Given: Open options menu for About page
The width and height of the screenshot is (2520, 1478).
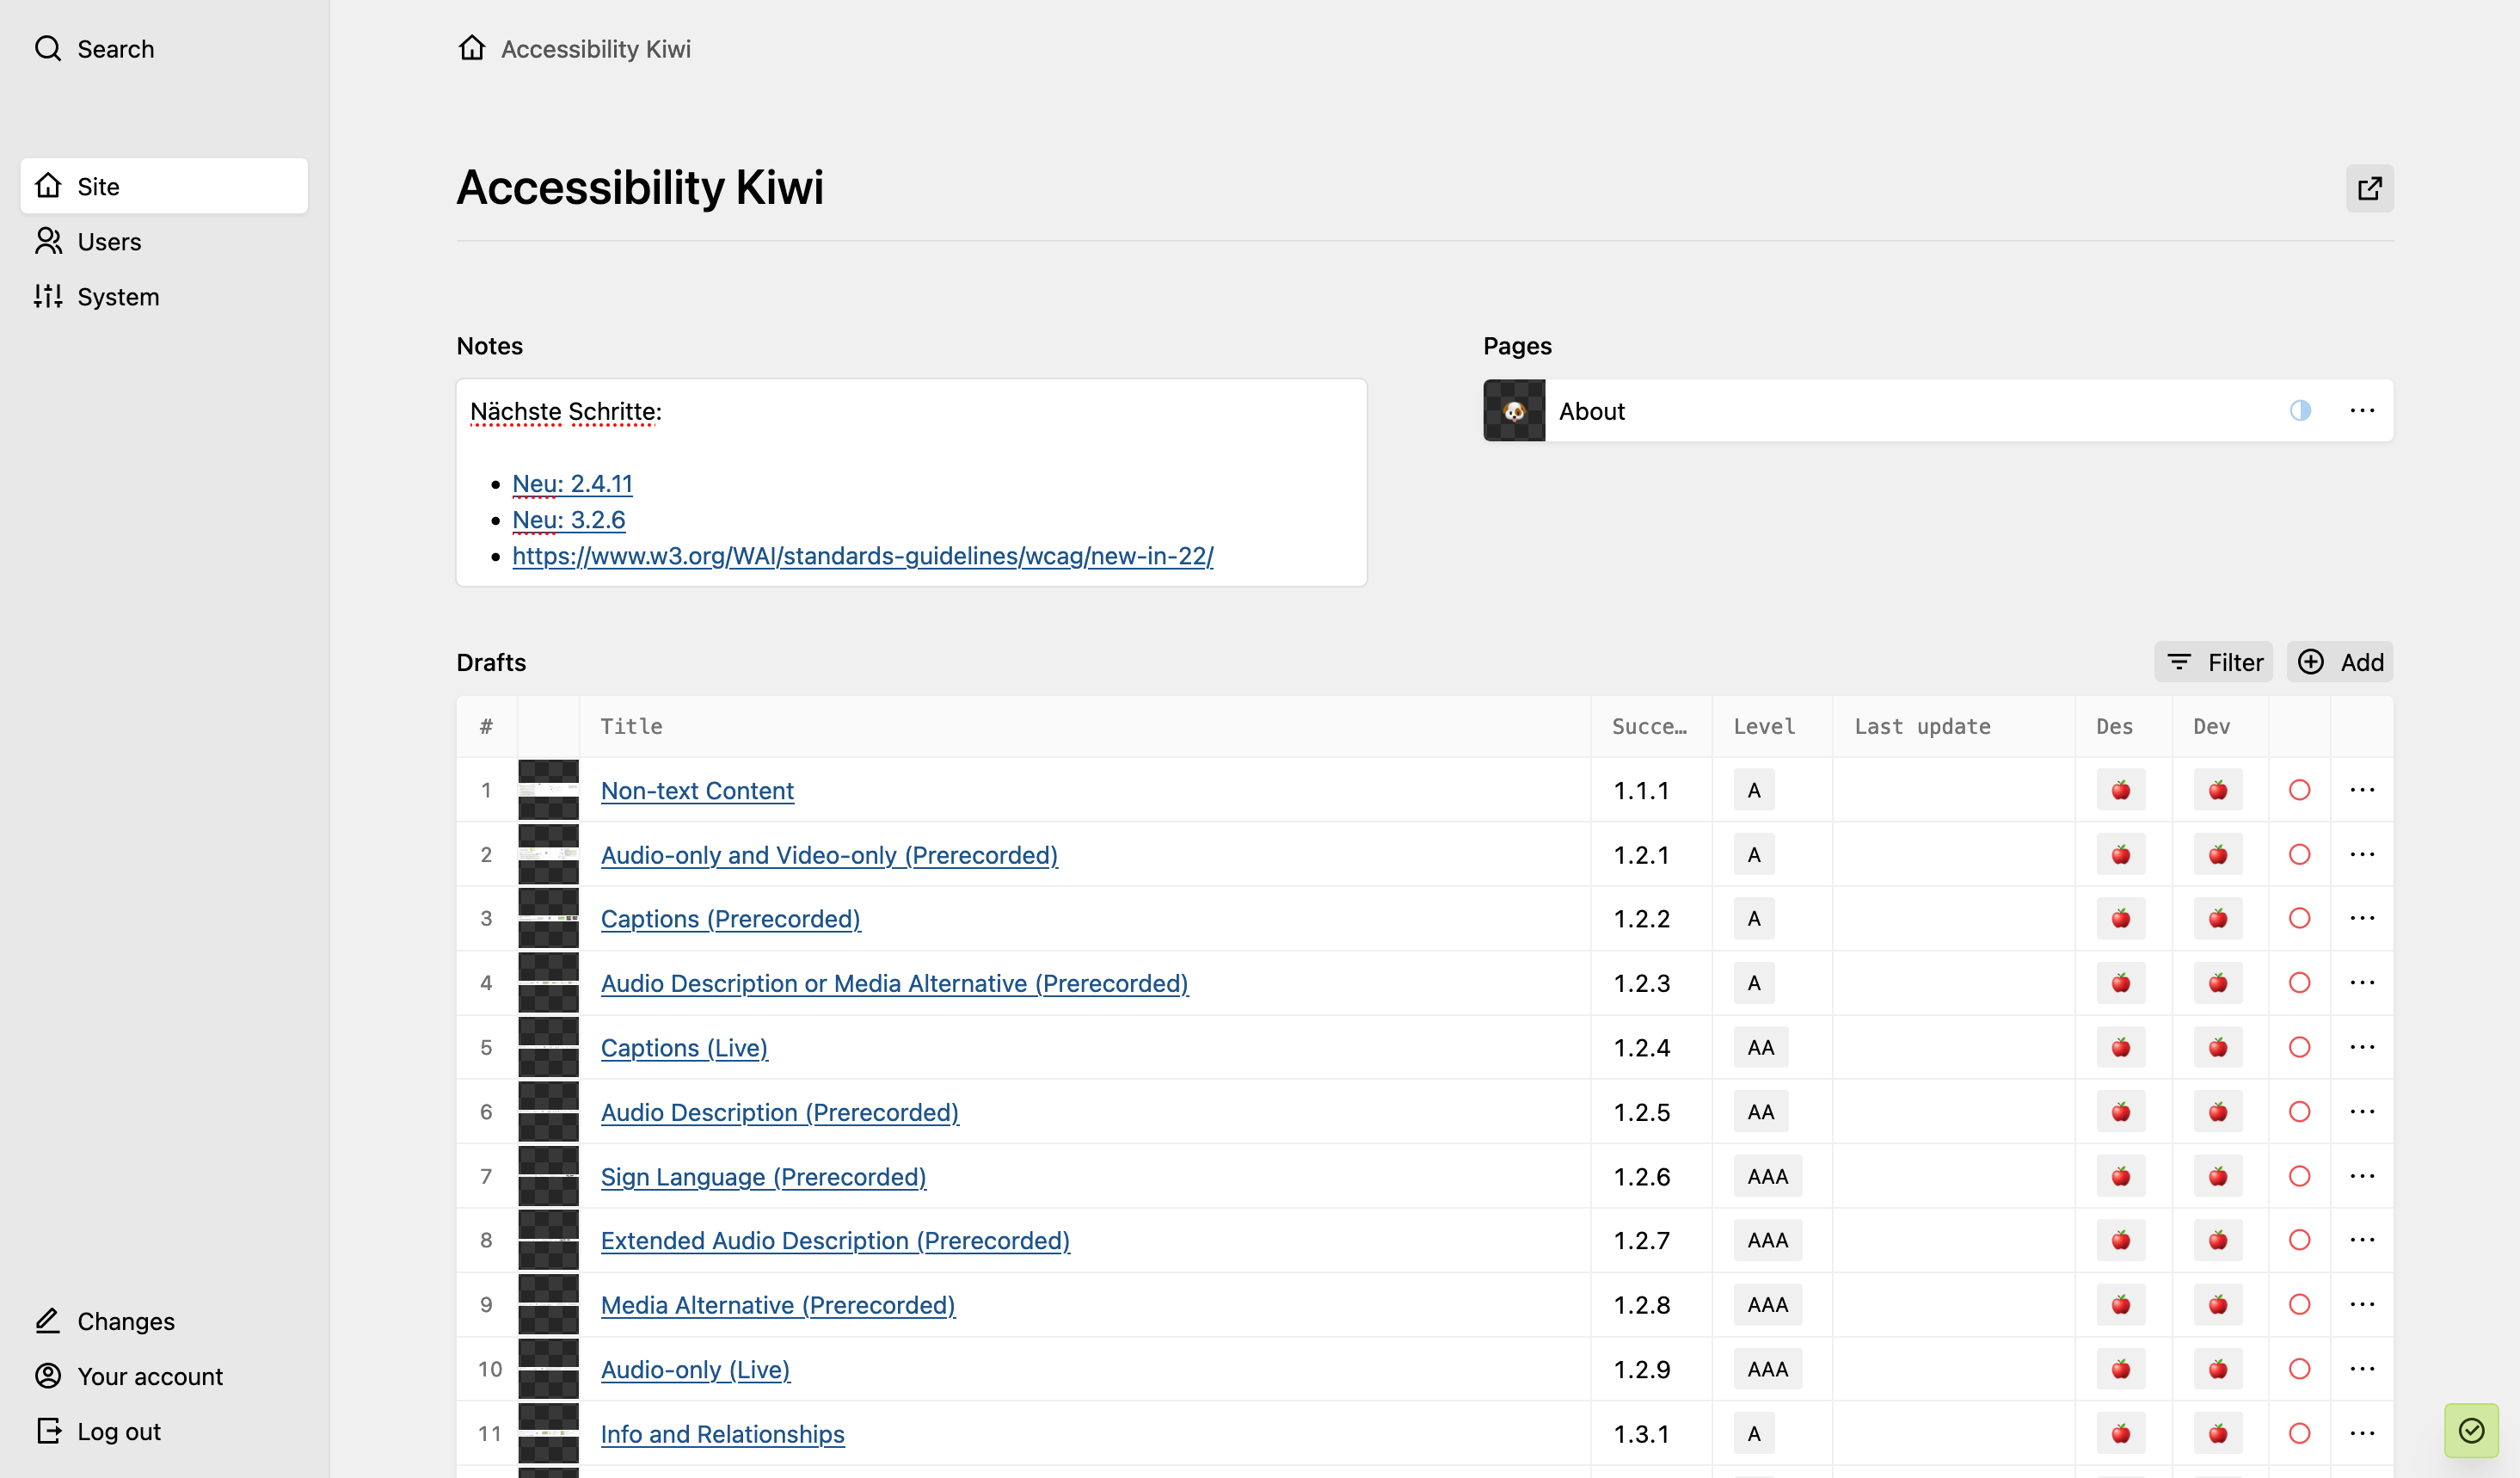Looking at the screenshot, I should click(x=2362, y=410).
